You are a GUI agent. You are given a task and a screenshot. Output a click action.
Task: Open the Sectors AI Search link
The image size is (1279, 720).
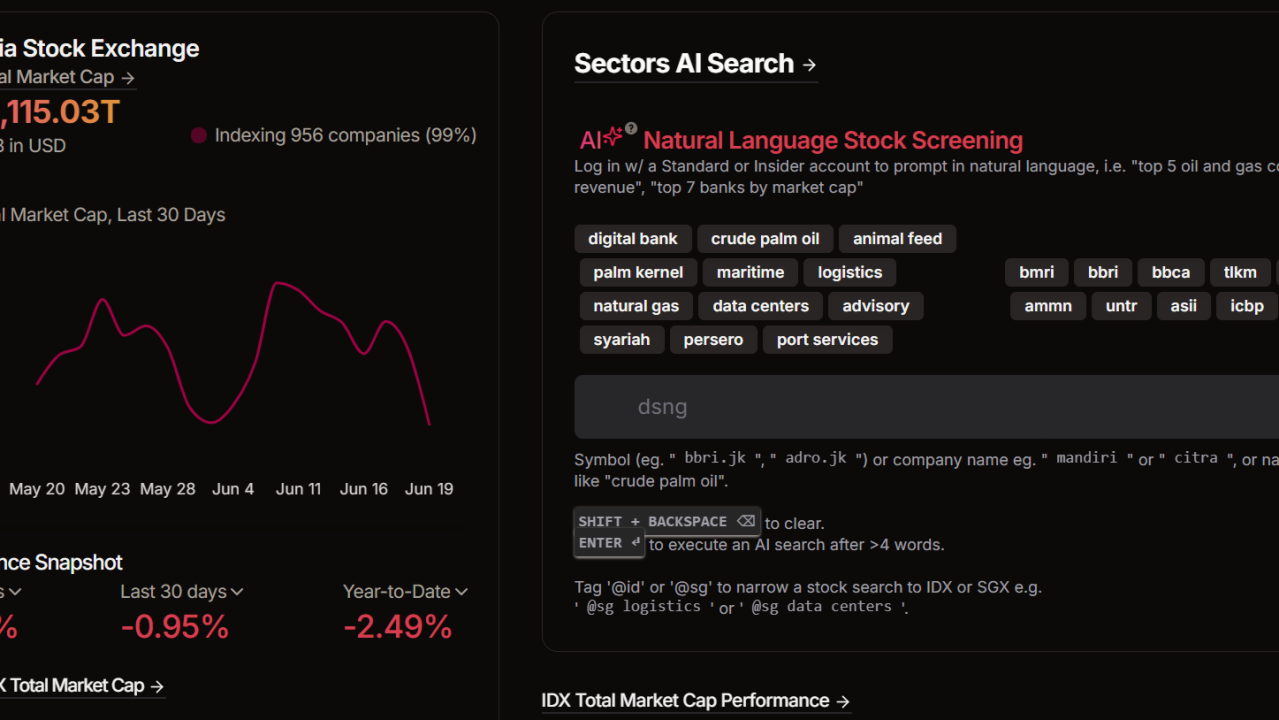coord(684,64)
